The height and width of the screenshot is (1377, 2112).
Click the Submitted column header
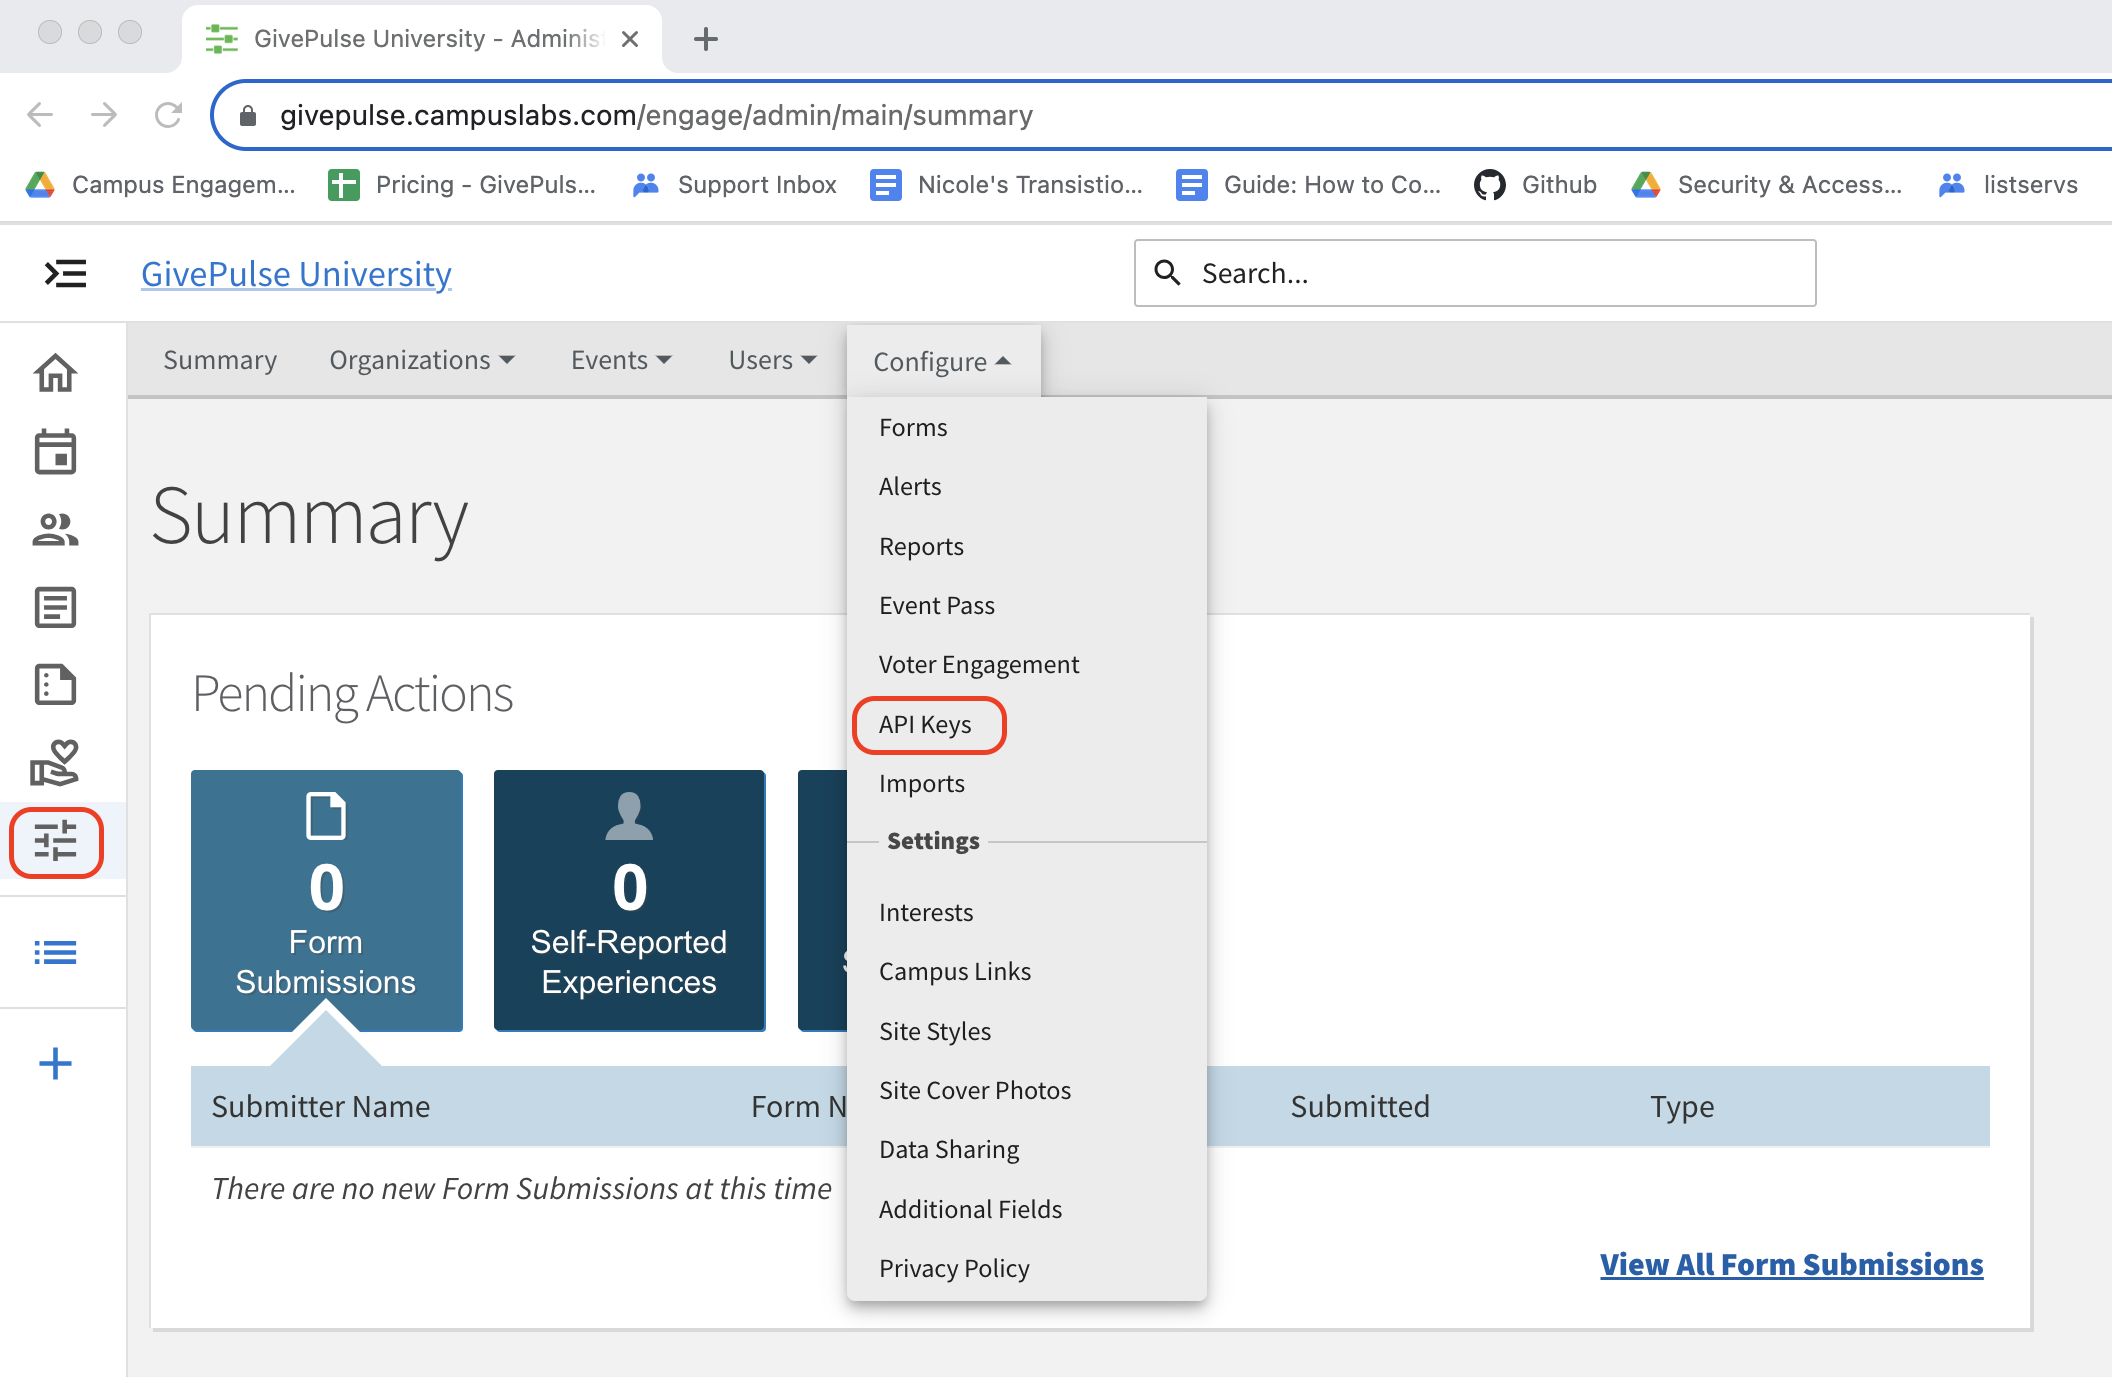click(x=1360, y=1106)
